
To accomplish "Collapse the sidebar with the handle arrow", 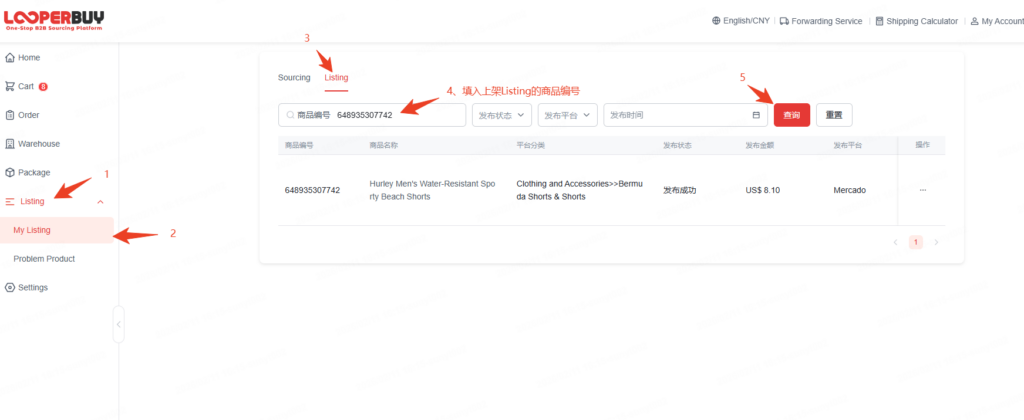I will click(x=118, y=324).
